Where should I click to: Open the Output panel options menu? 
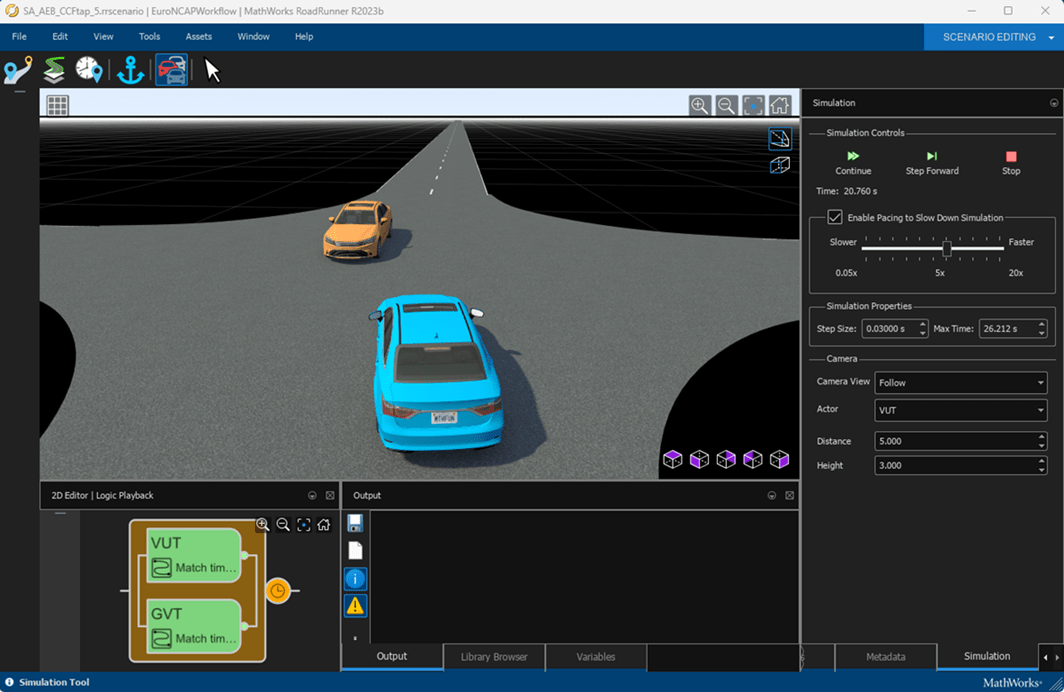[772, 495]
